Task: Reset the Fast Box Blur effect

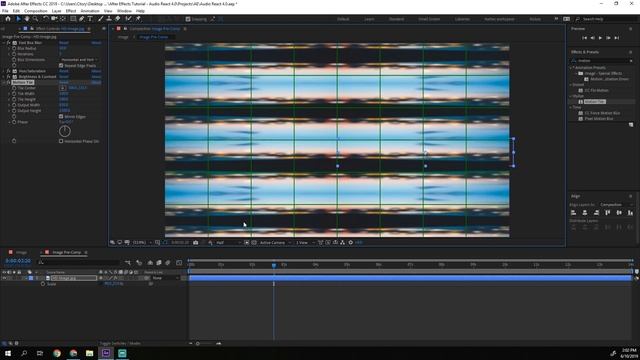Action: 64,42
